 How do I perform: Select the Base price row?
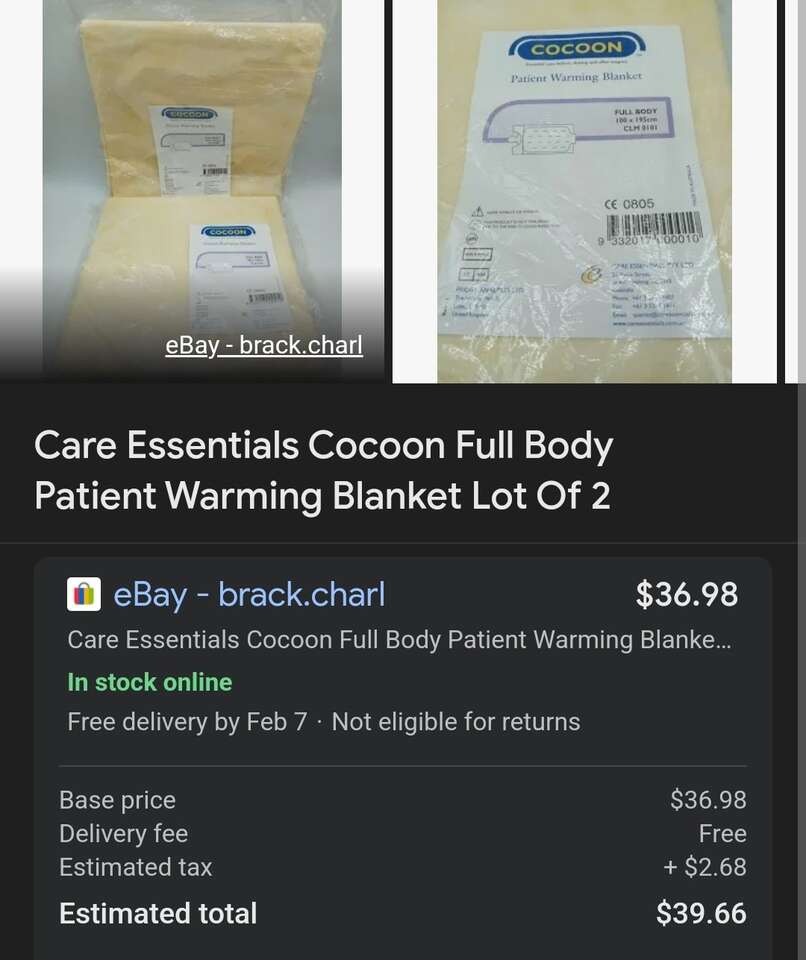point(403,800)
